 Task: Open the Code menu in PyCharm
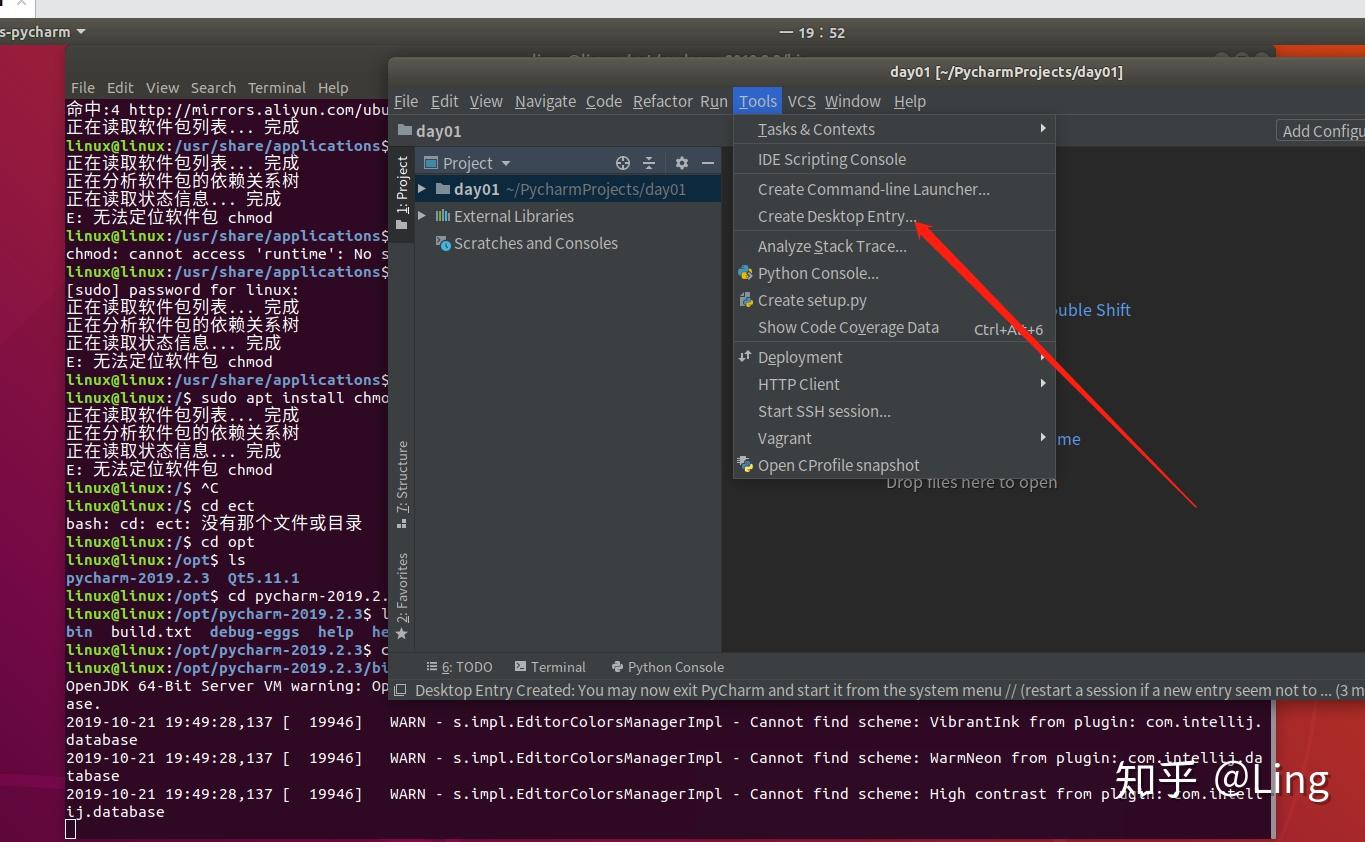point(604,101)
